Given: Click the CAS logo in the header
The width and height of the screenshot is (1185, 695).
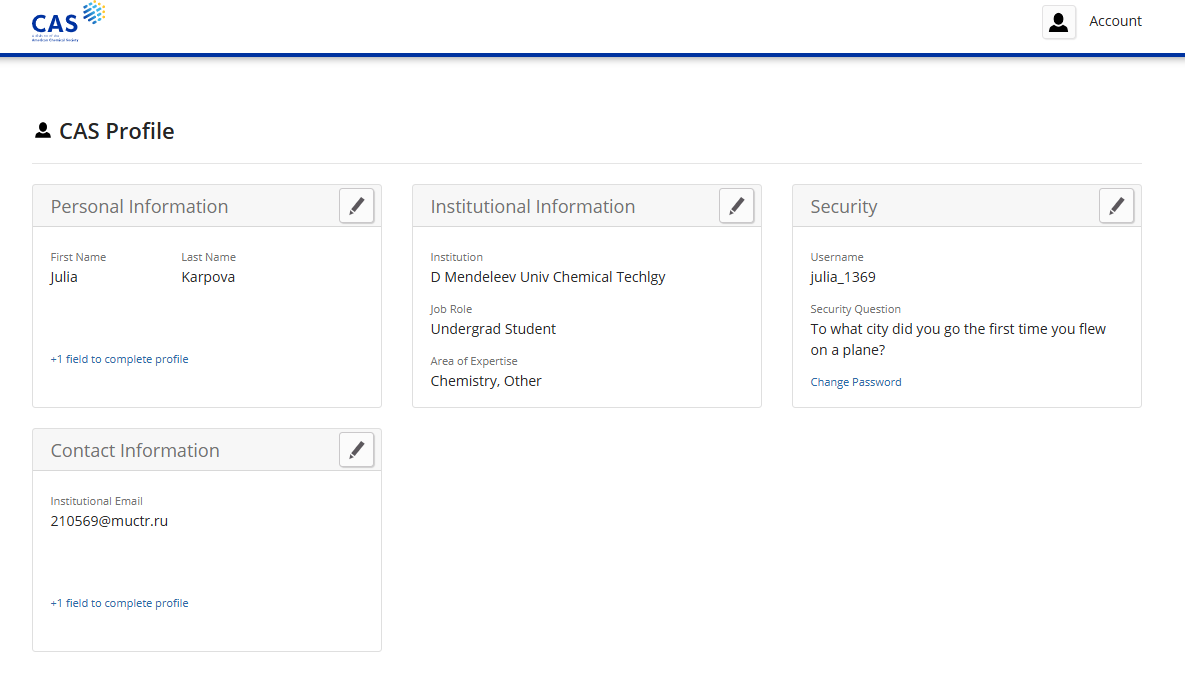Looking at the screenshot, I should [68, 22].
